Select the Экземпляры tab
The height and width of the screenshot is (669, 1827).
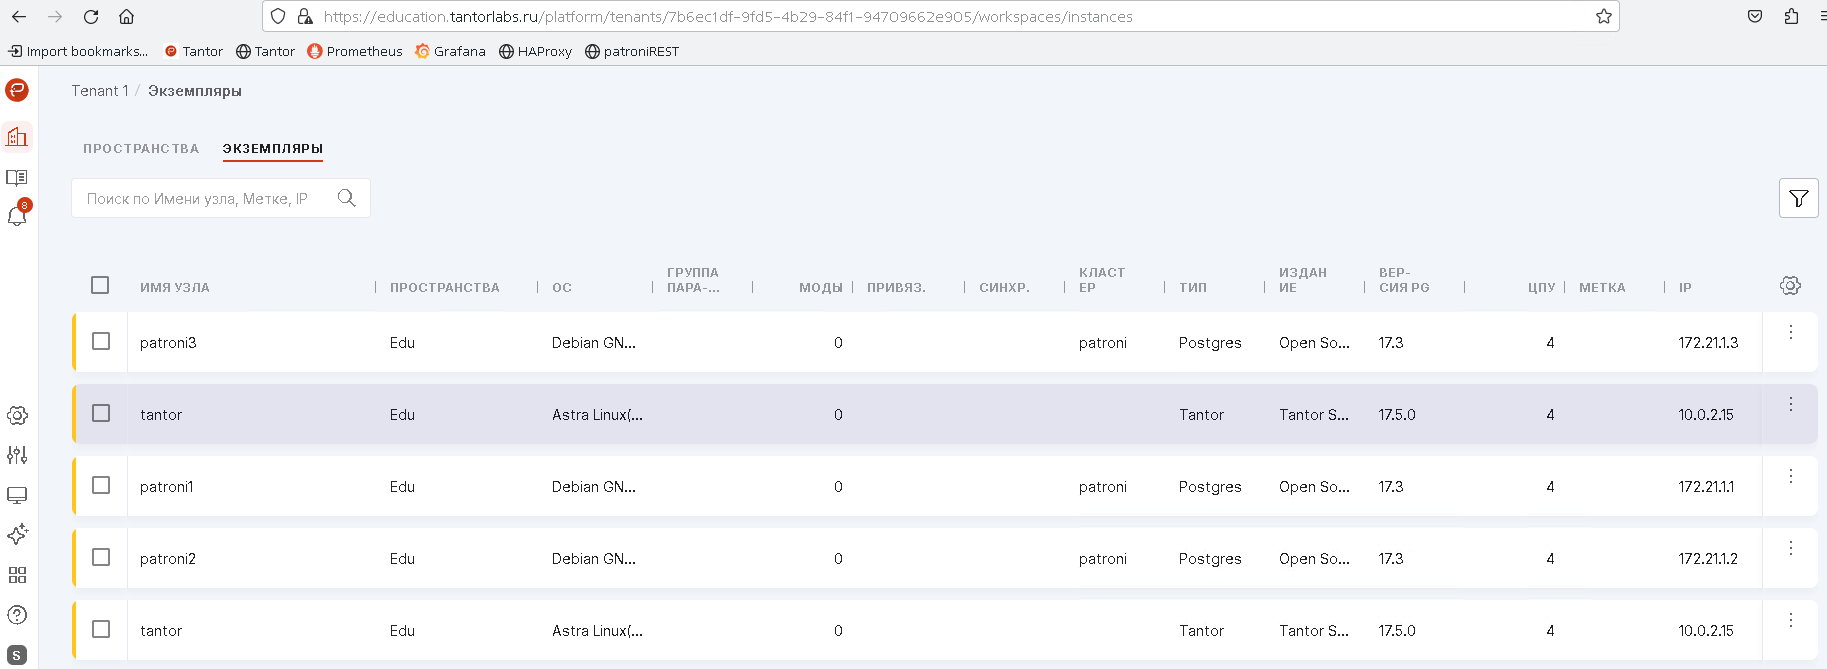(x=272, y=149)
